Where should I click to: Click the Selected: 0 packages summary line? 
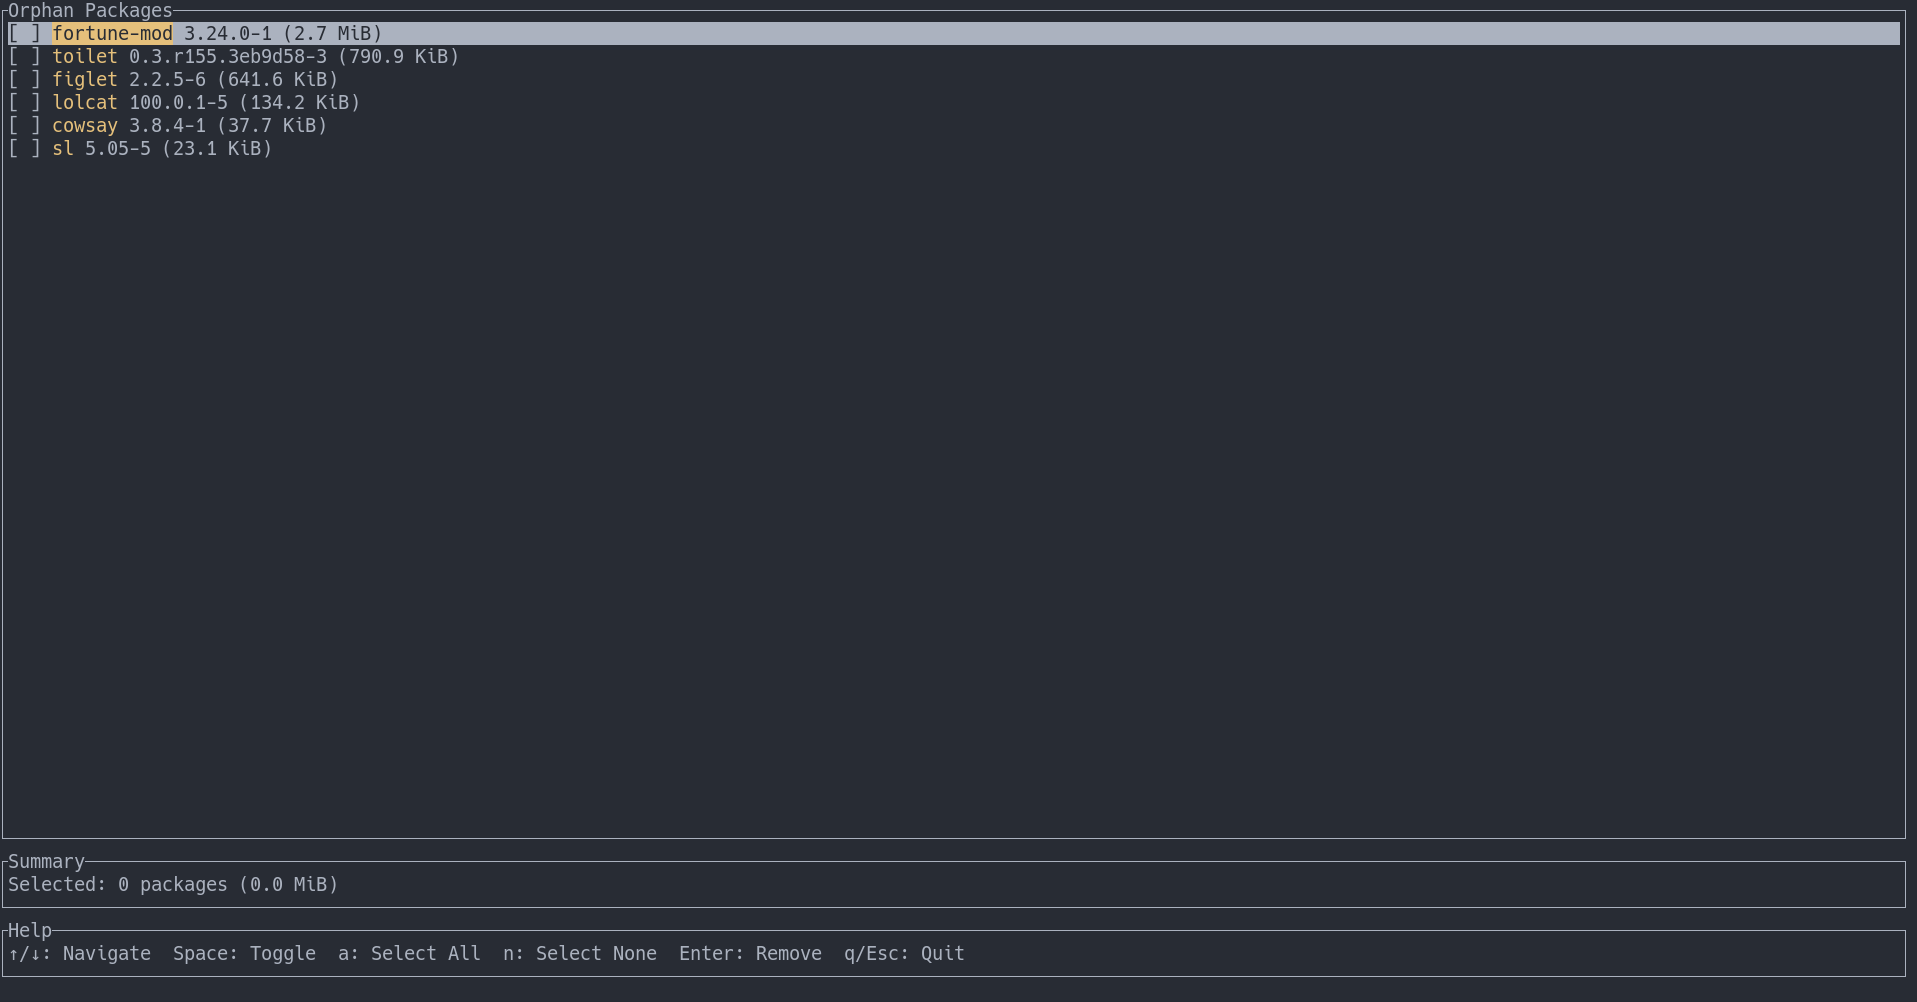click(x=173, y=885)
